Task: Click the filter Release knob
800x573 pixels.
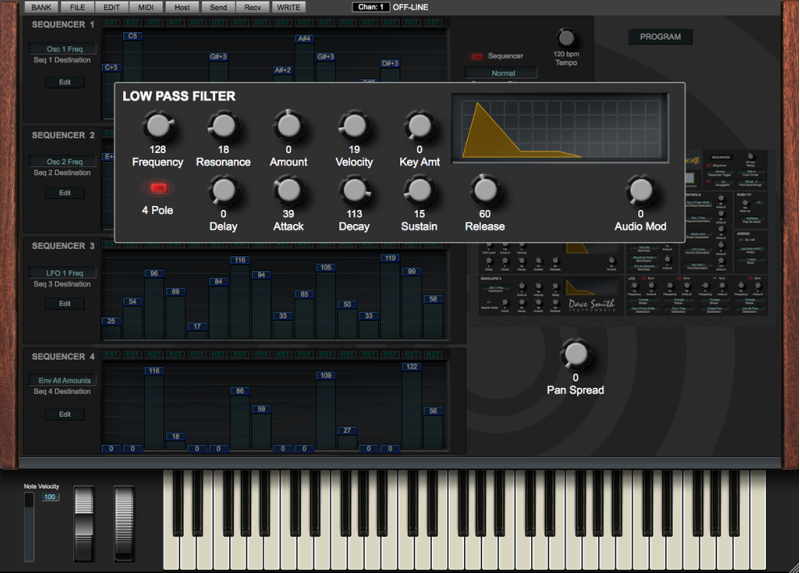Action: [484, 190]
